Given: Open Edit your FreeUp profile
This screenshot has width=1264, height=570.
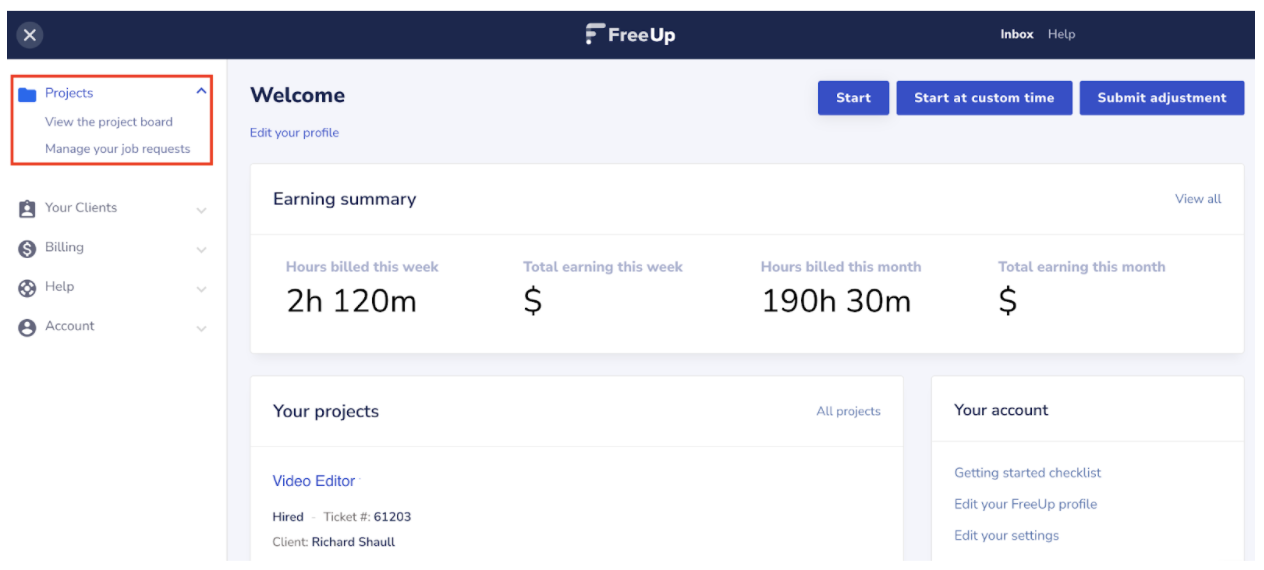Looking at the screenshot, I should click(1025, 504).
